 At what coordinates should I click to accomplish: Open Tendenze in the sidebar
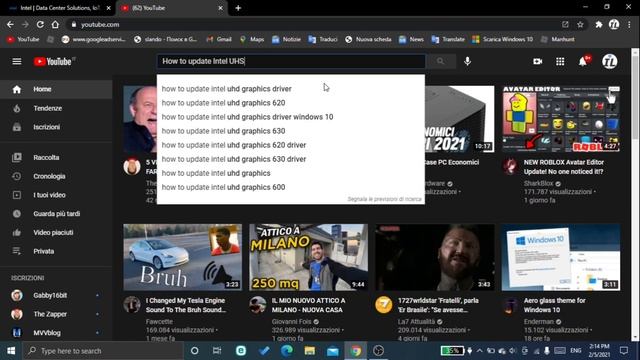pos(56,108)
